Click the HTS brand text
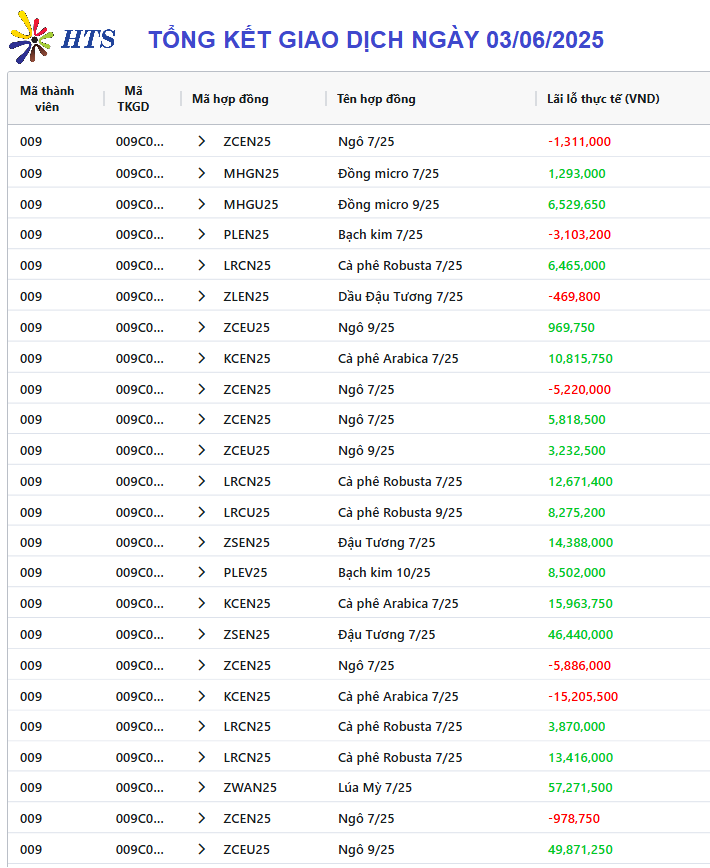 click(88, 39)
